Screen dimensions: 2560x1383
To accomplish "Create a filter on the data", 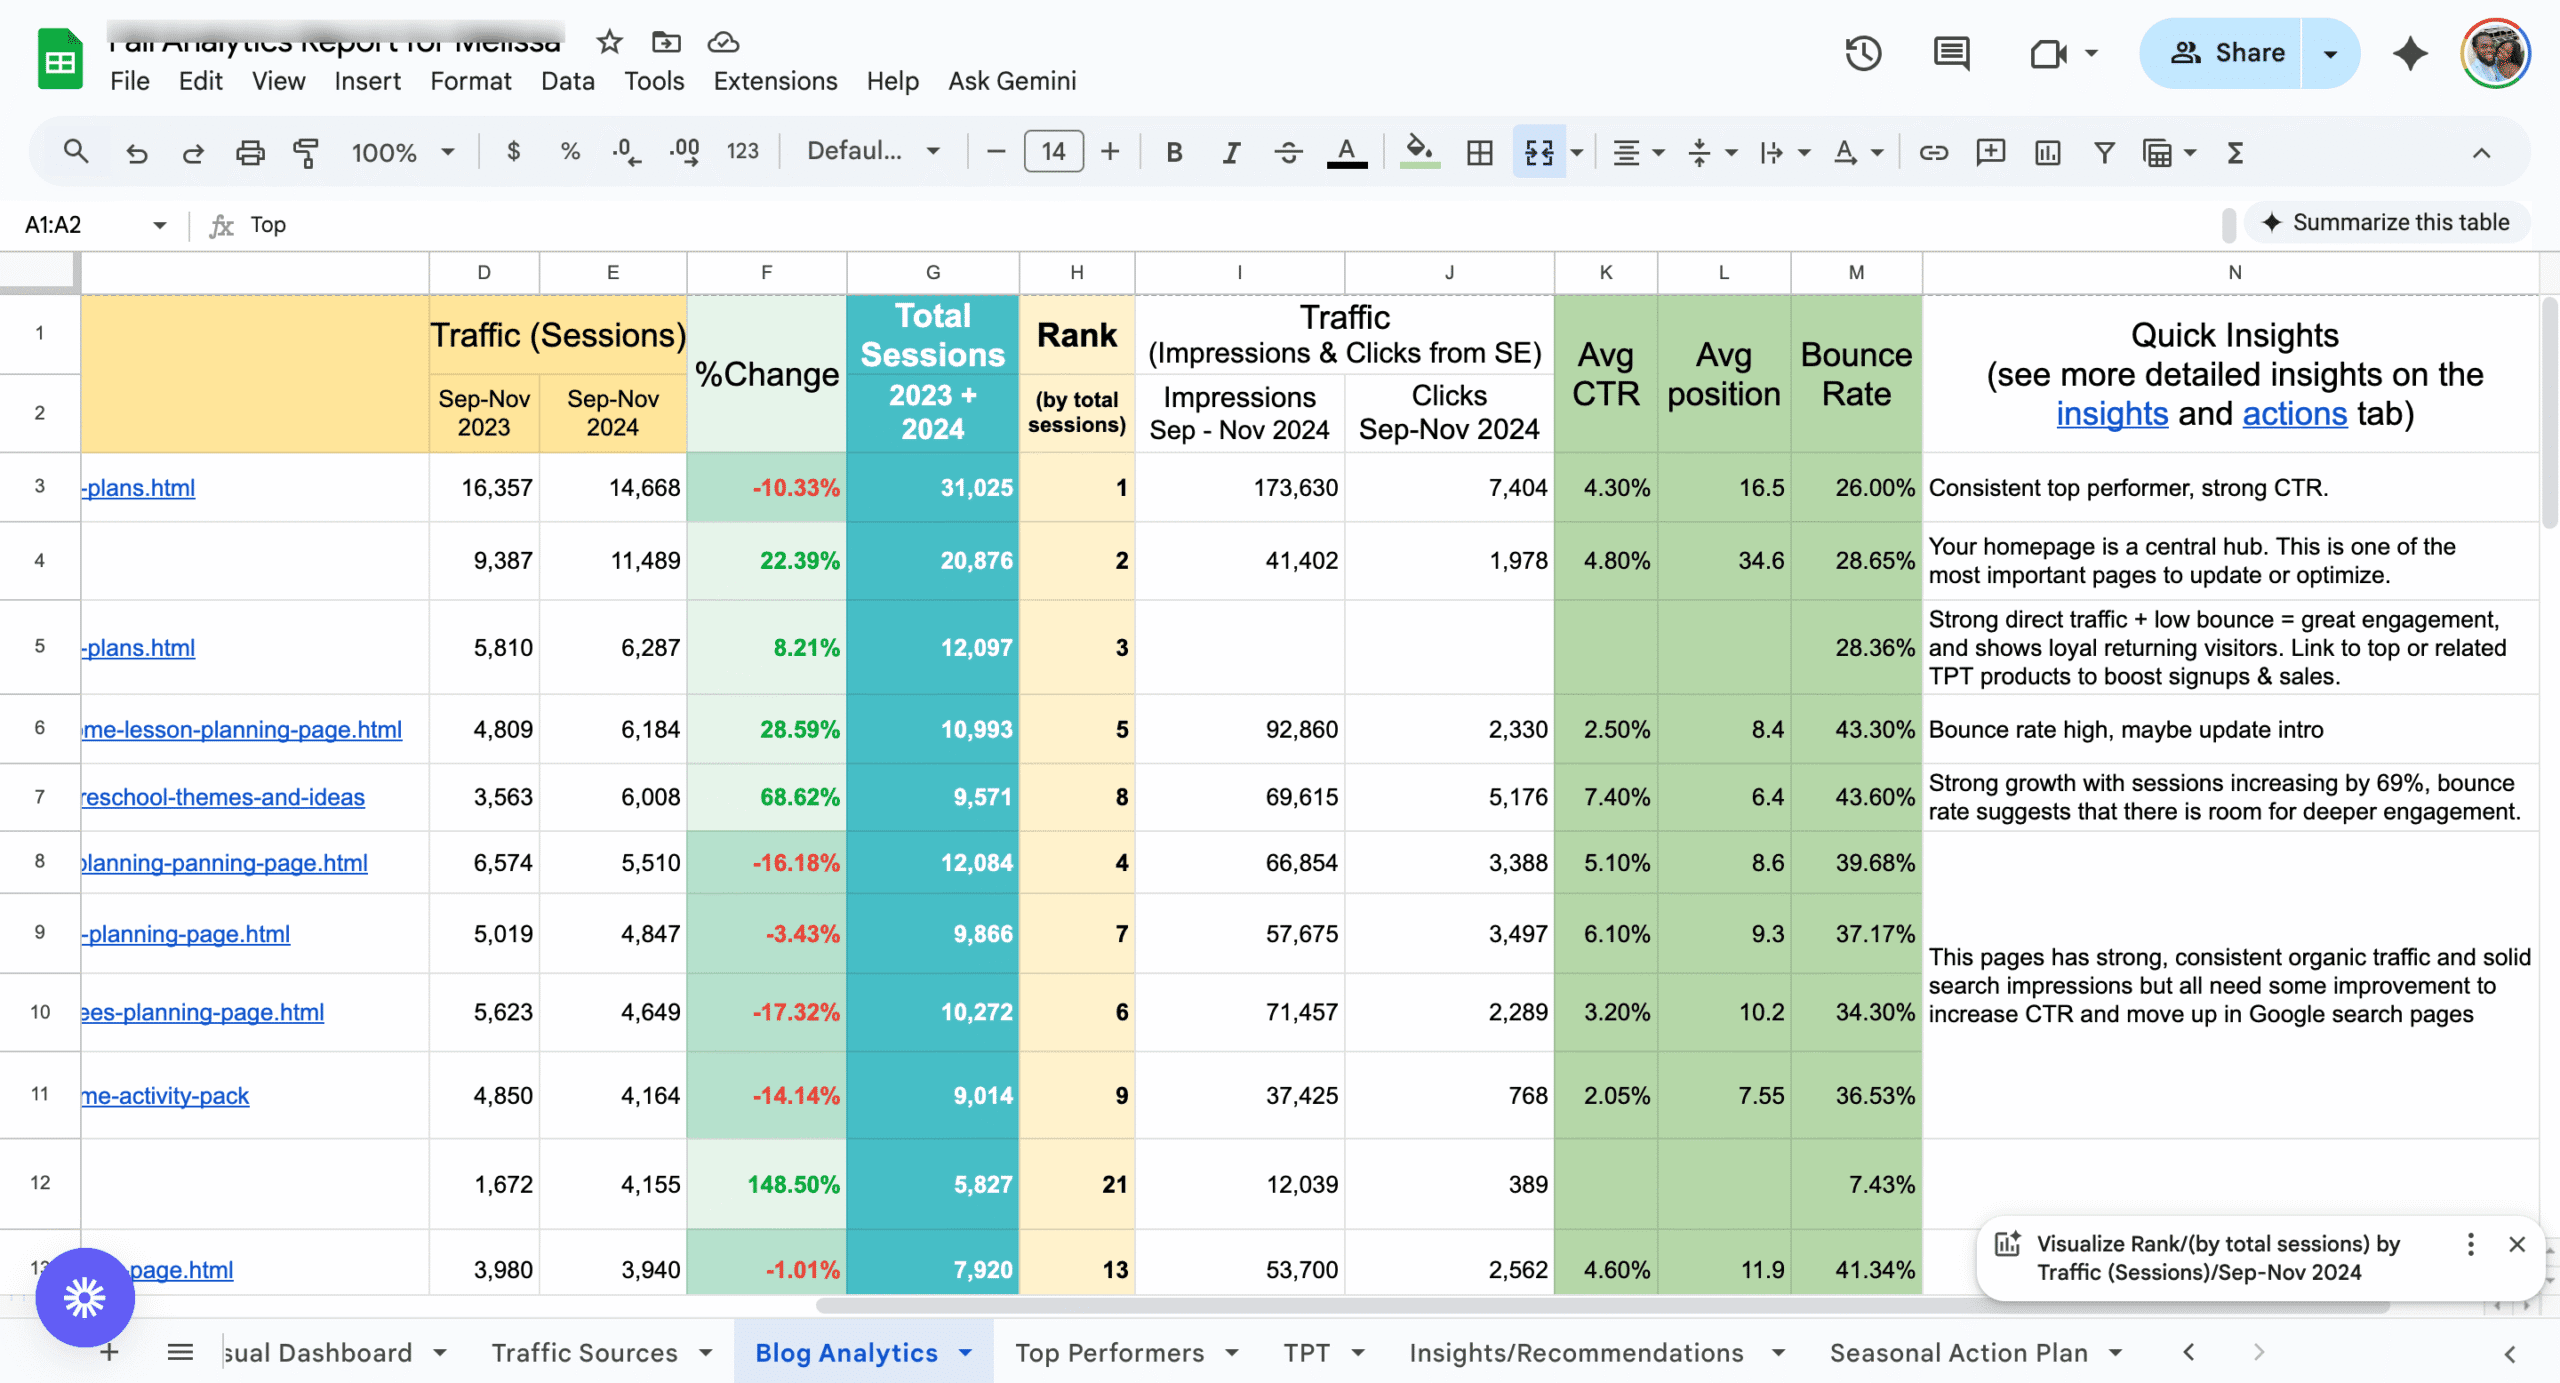I will [2104, 152].
